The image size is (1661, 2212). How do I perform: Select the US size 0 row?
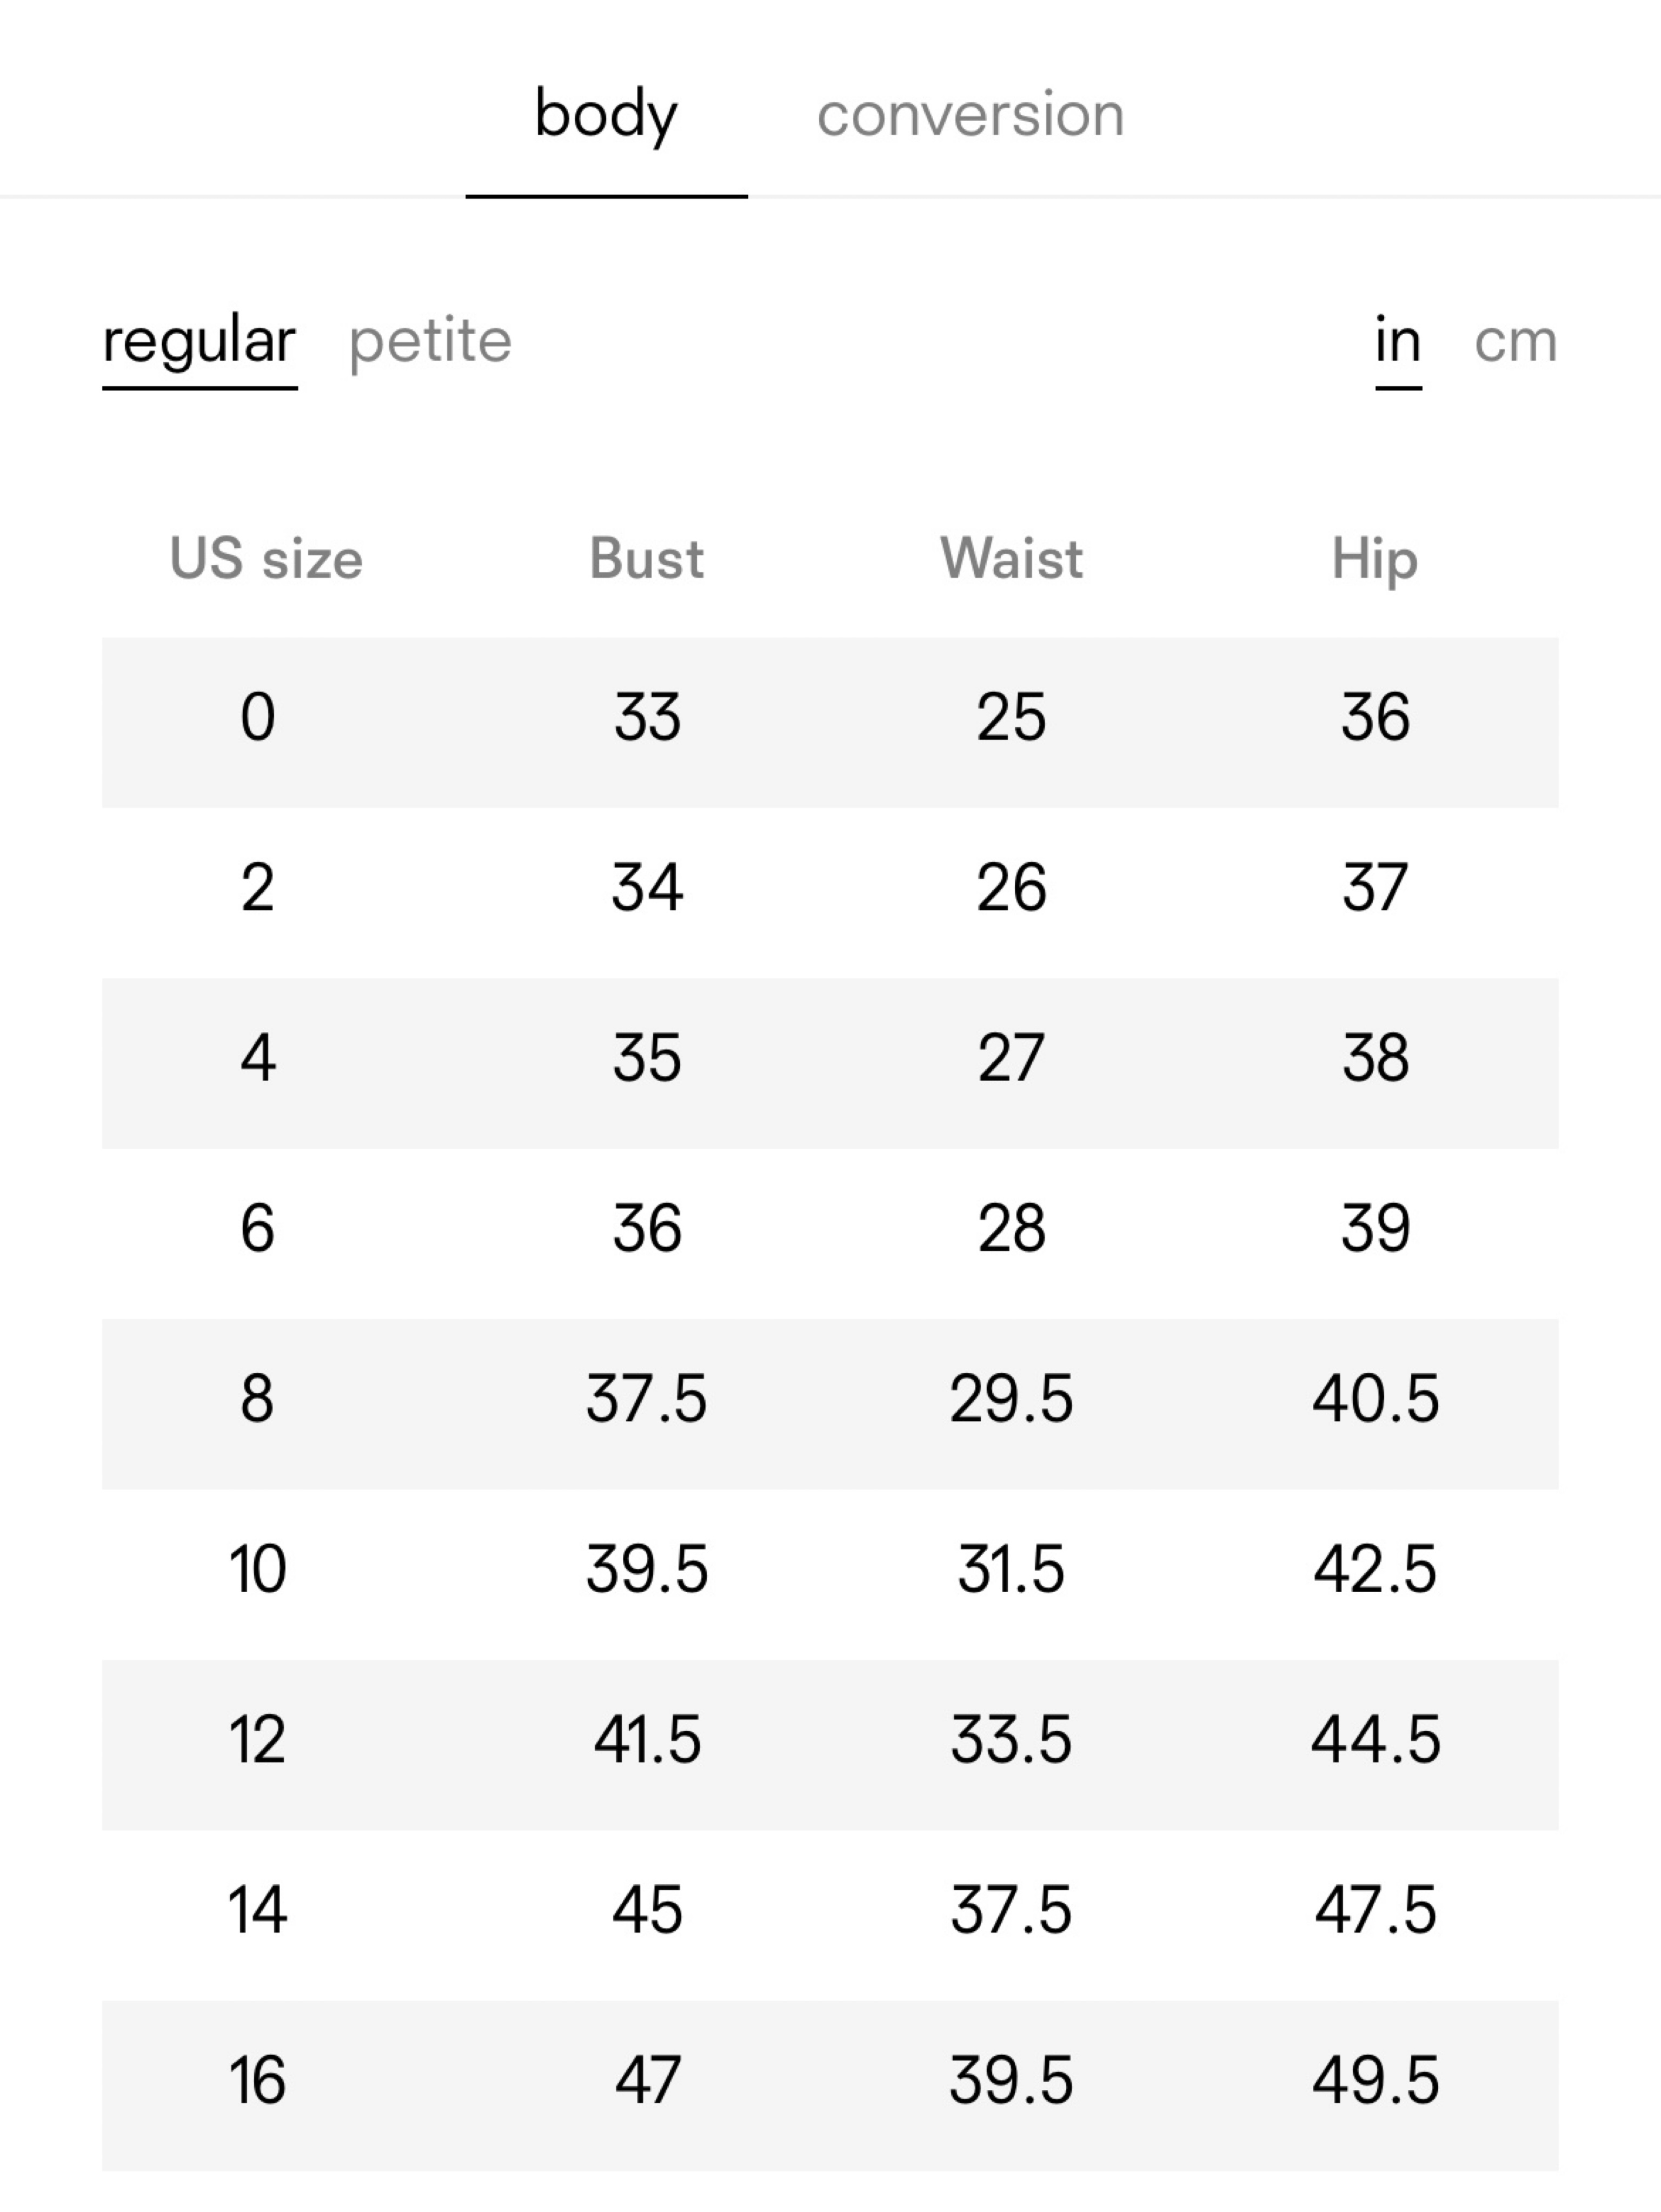(x=830, y=722)
